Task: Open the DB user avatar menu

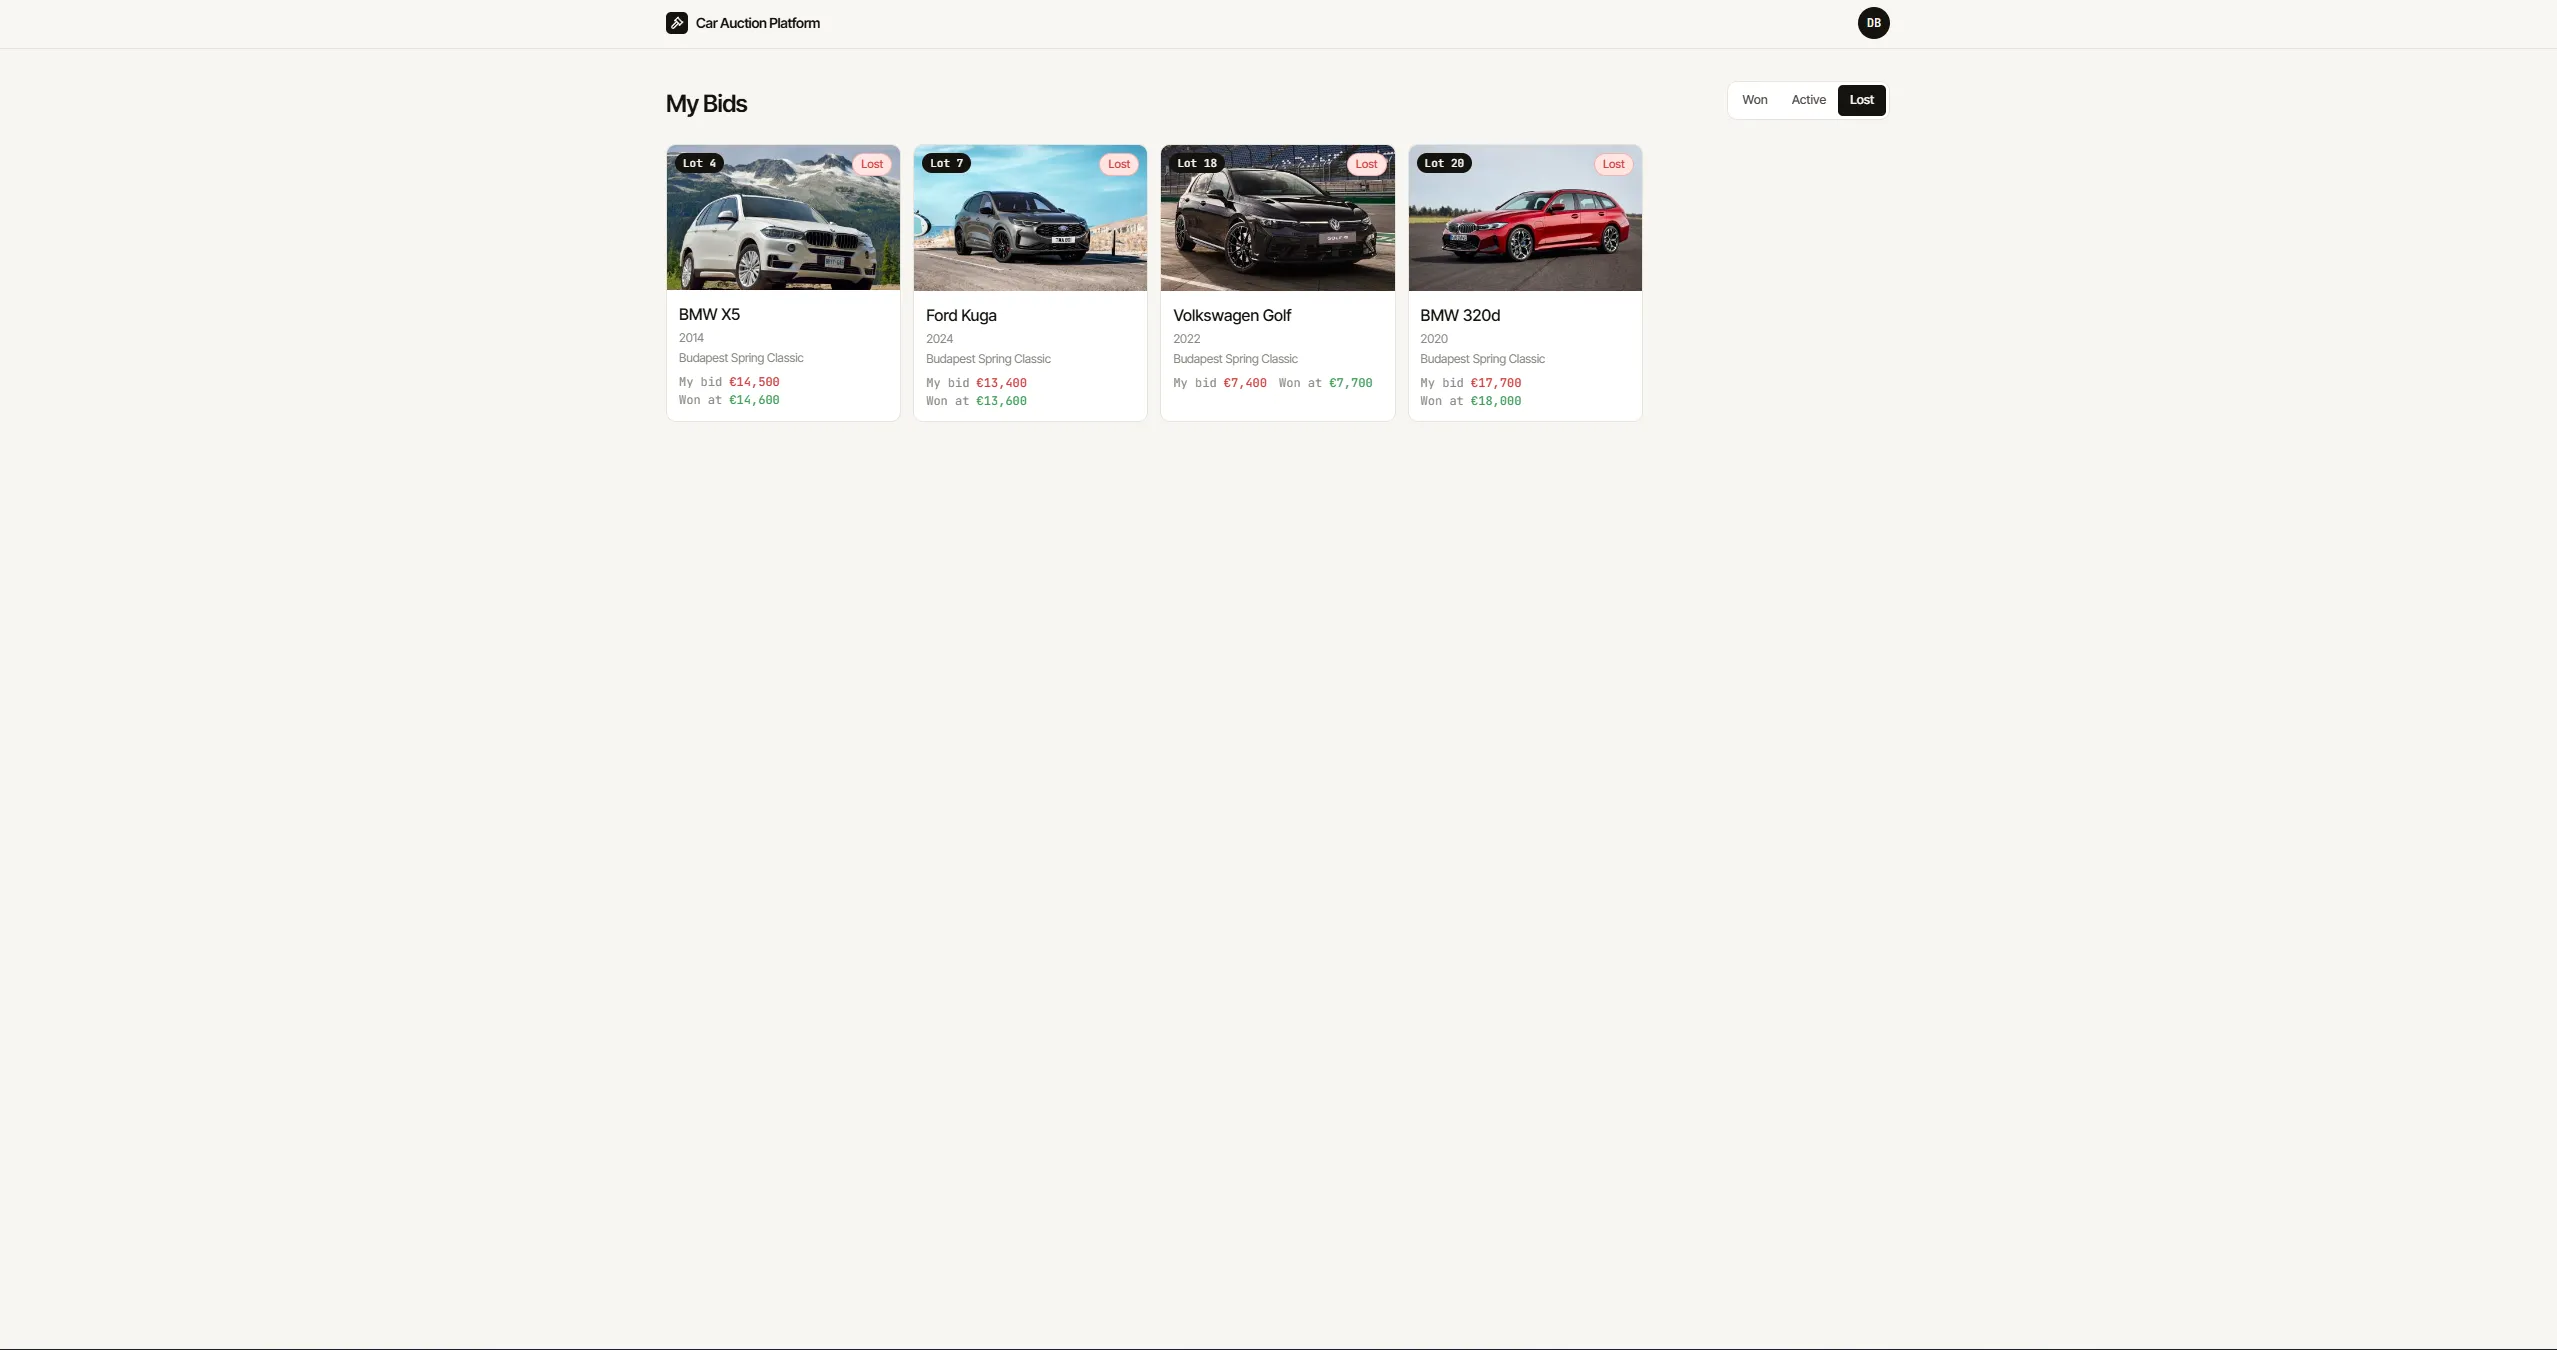Action: (1873, 23)
